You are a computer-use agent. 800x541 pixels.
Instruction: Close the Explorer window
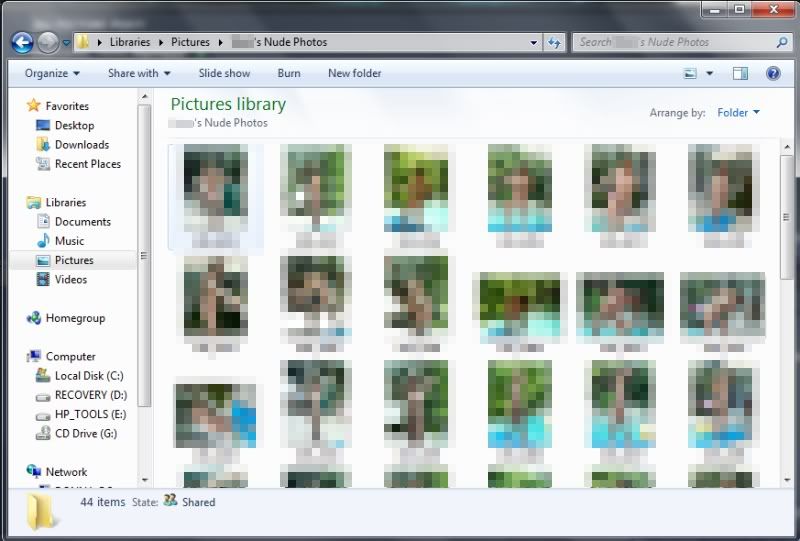(x=774, y=9)
